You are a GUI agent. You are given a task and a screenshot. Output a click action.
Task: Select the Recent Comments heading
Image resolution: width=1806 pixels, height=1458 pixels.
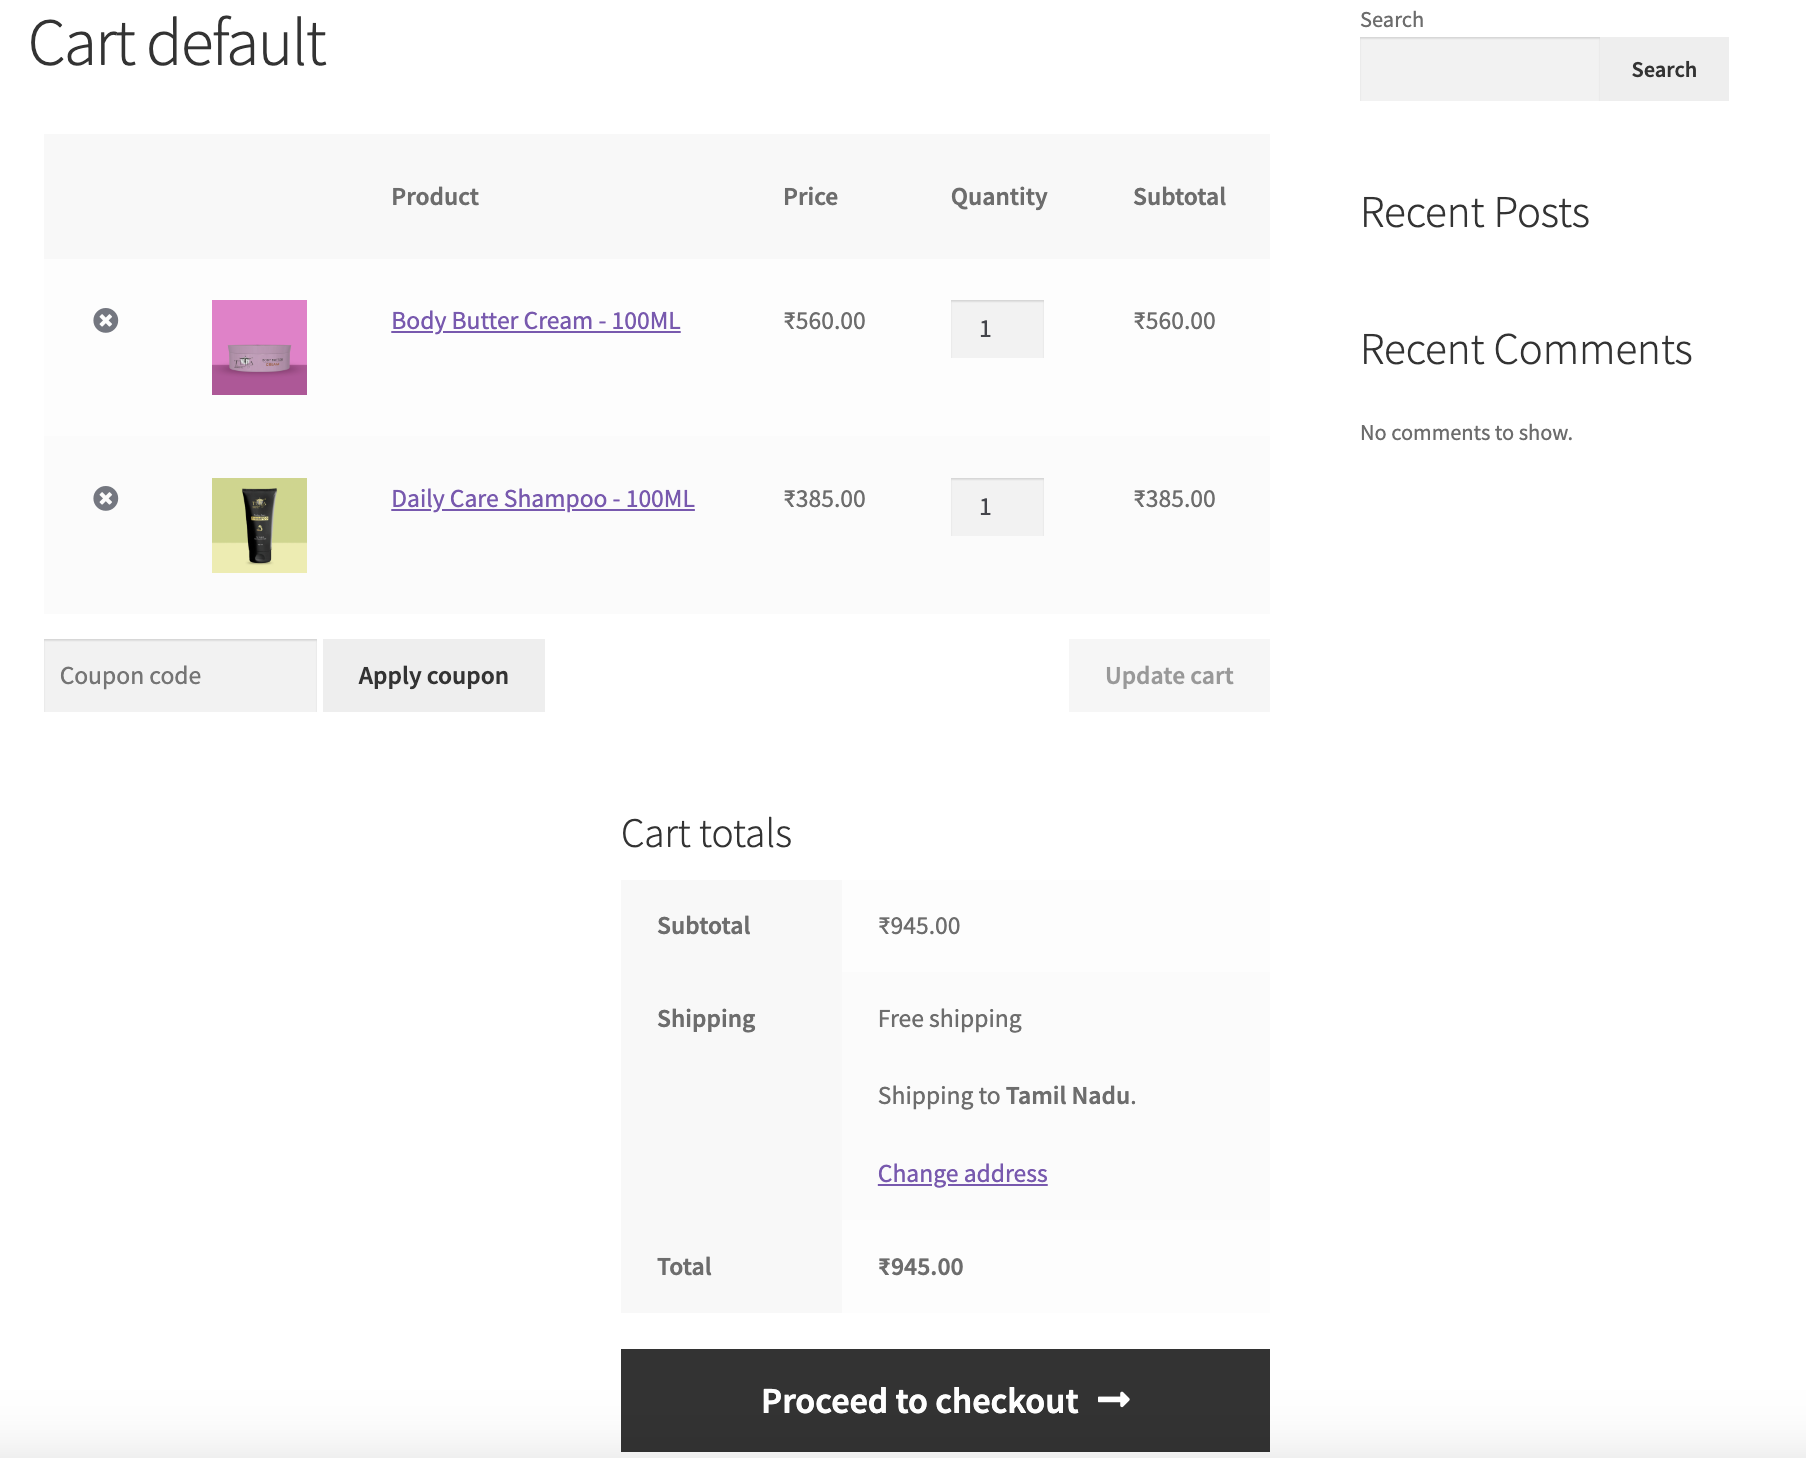click(x=1525, y=350)
